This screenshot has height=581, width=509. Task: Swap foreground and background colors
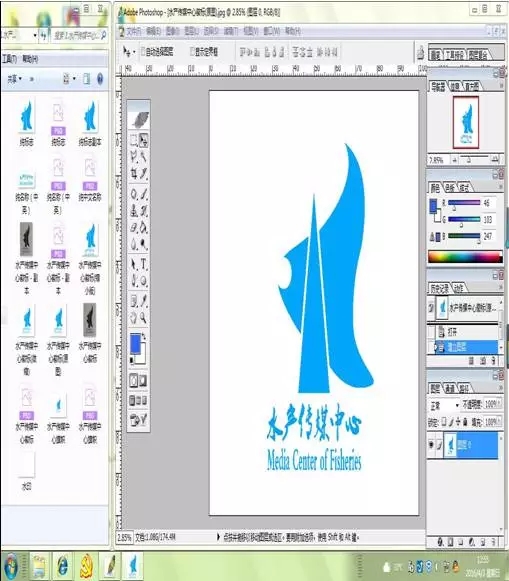144,336
